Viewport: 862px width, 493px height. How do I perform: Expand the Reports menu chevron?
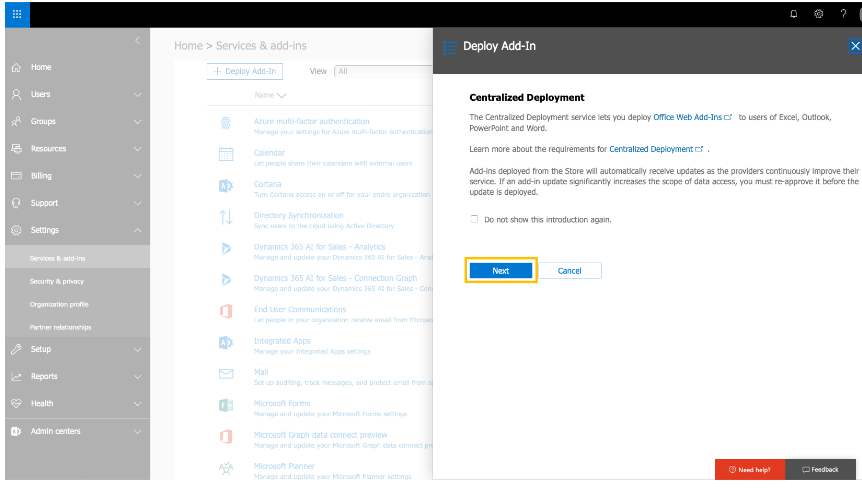pos(137,377)
